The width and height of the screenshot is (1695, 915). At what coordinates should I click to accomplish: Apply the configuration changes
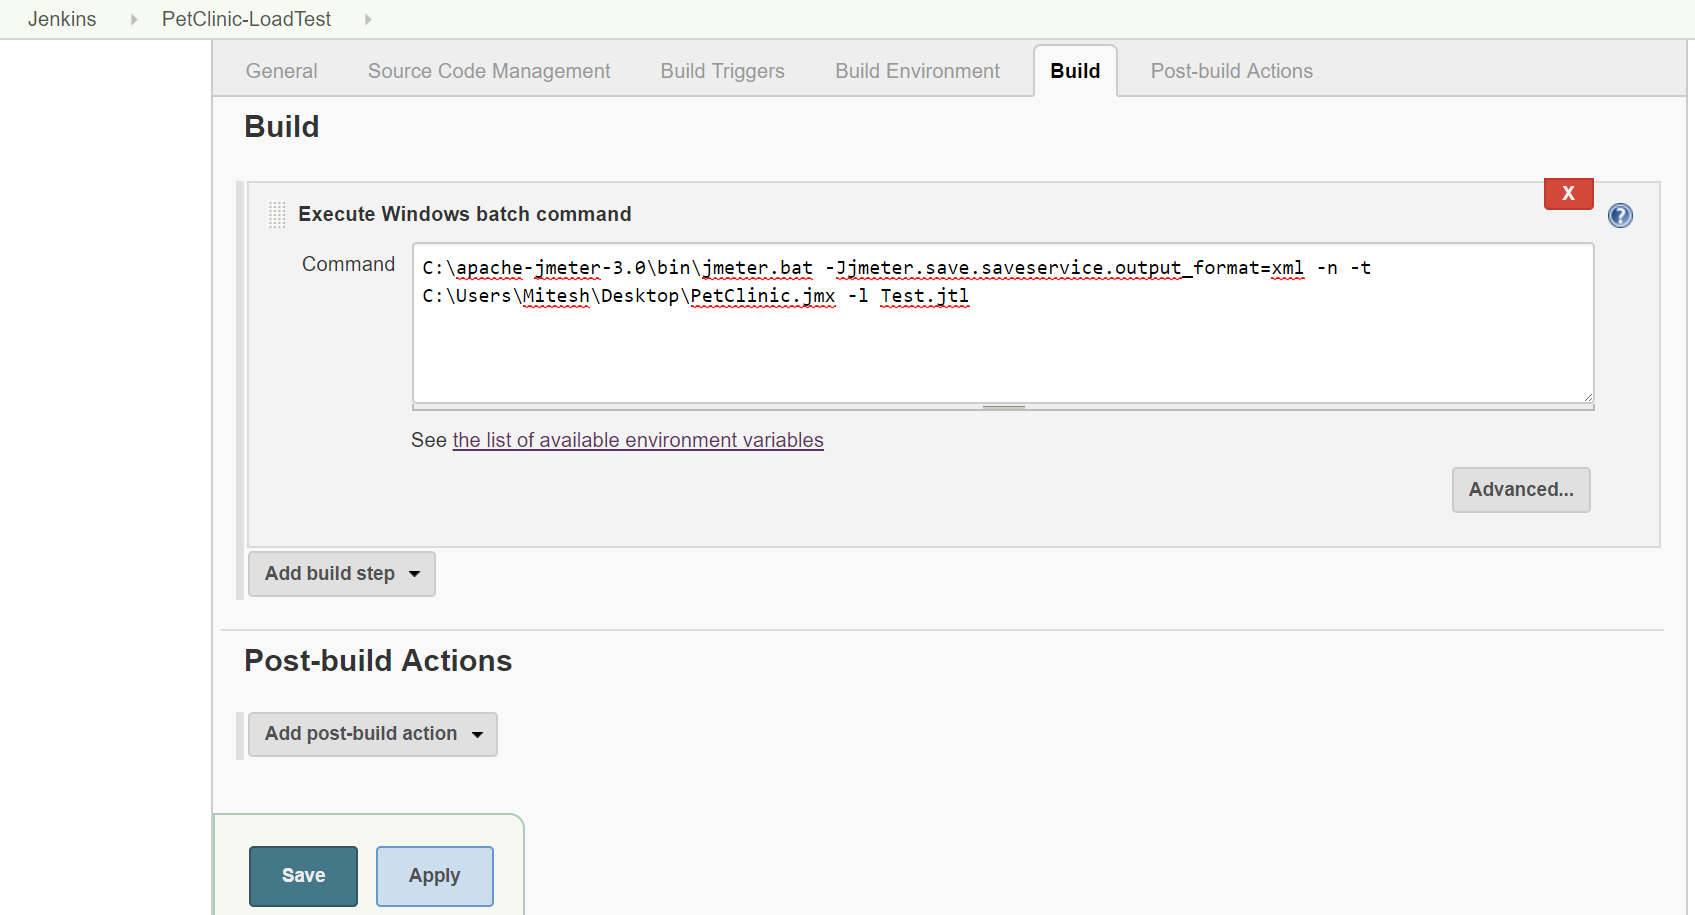pyautogui.click(x=434, y=876)
